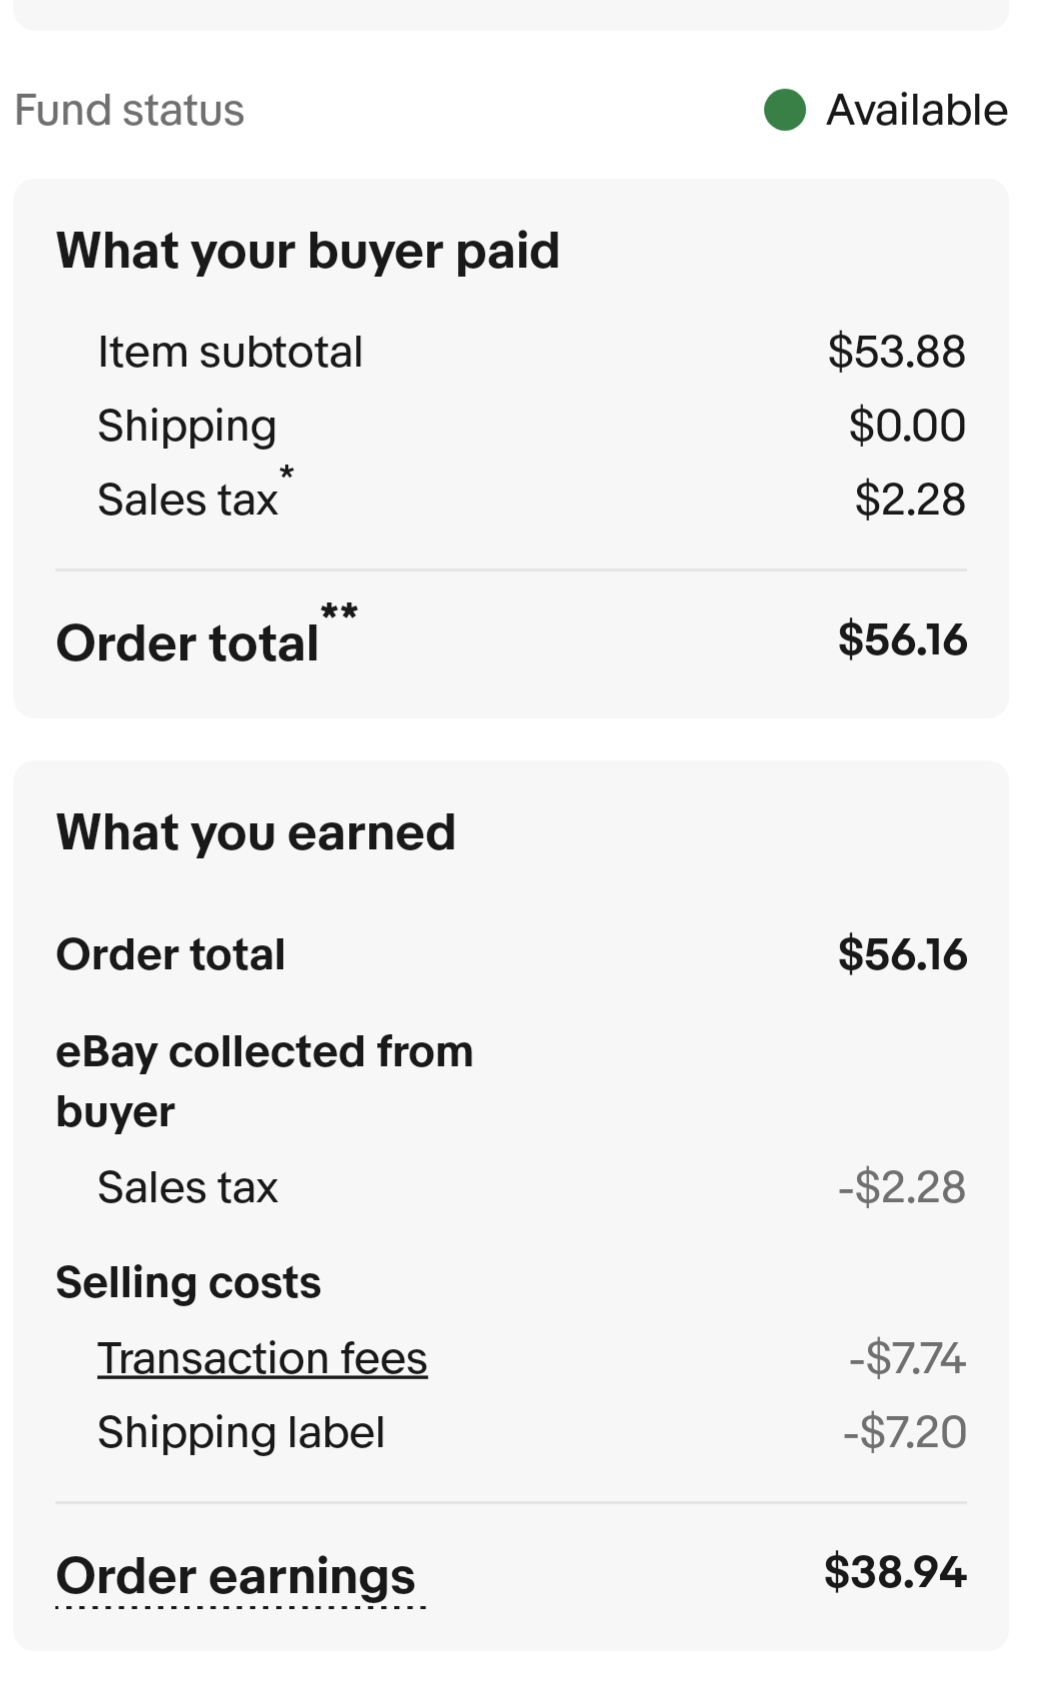Select the What your buyer paid heading
The image size is (1051, 1683).
[x=307, y=250]
